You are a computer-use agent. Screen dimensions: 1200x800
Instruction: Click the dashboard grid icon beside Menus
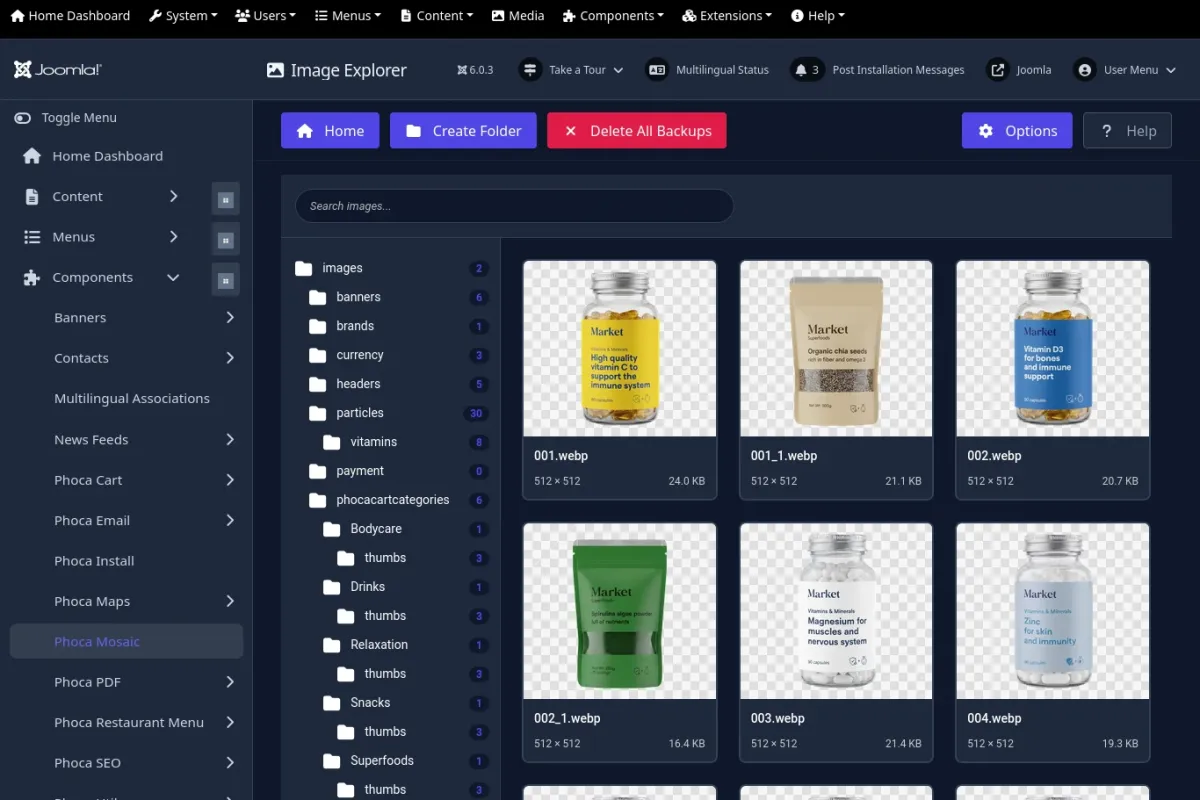point(226,240)
